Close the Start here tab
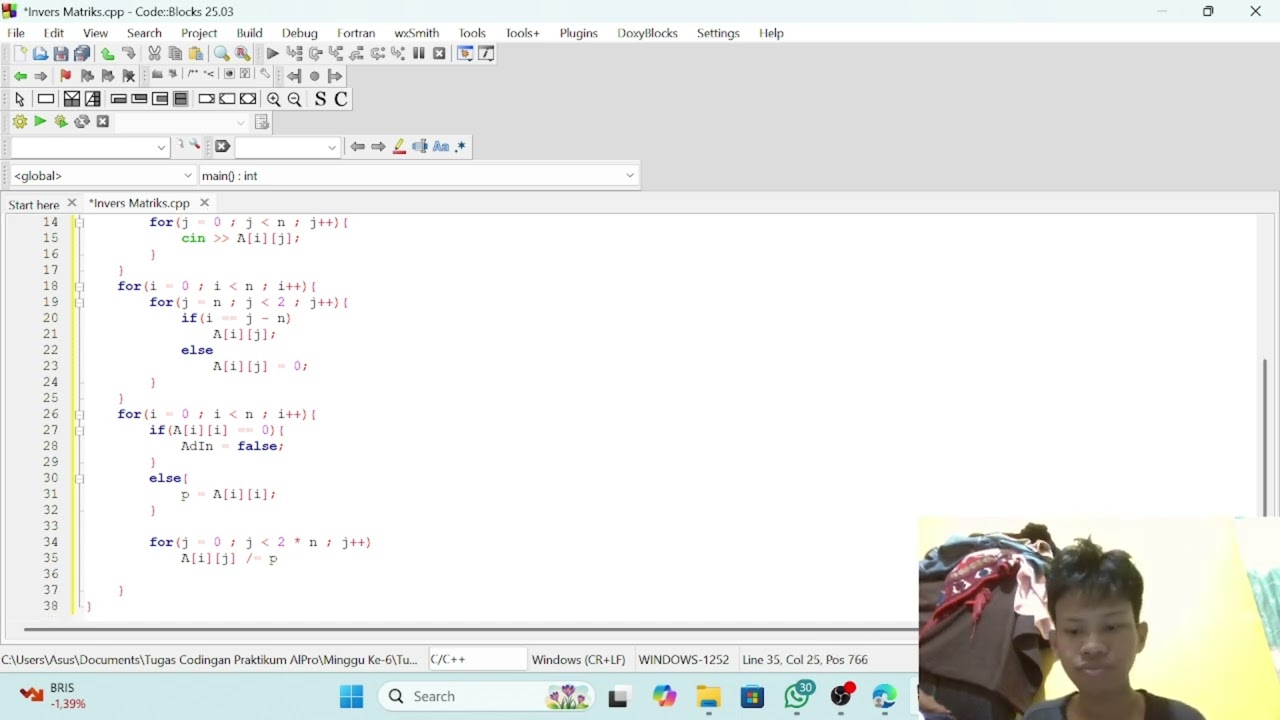This screenshot has width=1280, height=720. (x=71, y=203)
